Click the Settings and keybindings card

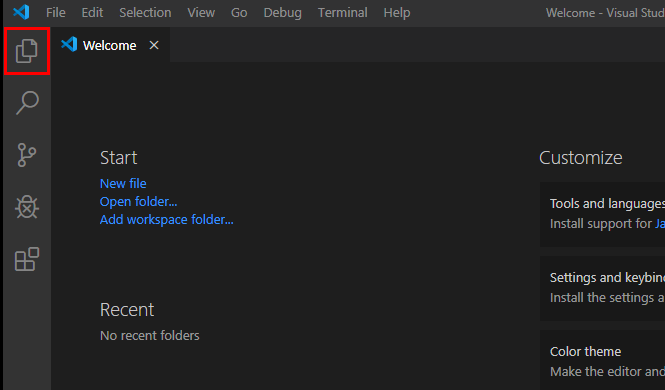pyautogui.click(x=602, y=288)
